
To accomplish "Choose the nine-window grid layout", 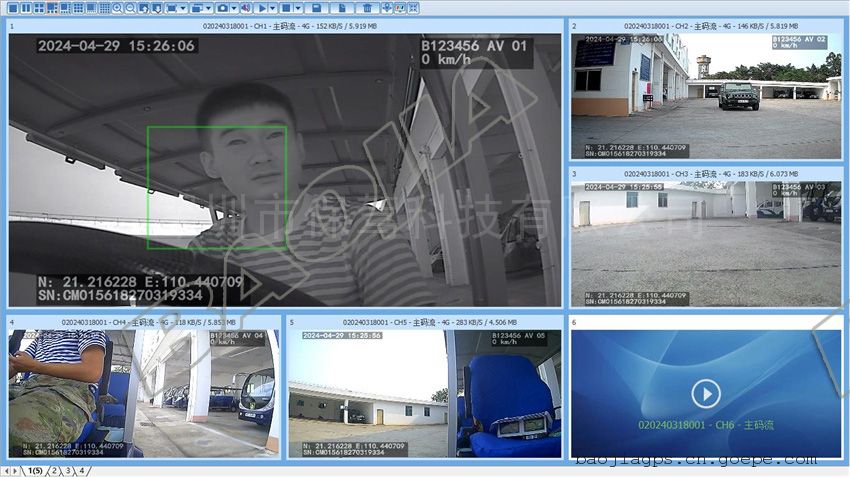I will tap(78, 8).
